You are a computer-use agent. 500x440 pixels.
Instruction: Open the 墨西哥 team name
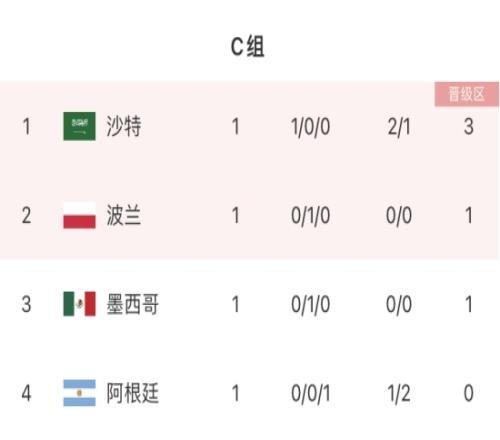[x=132, y=304]
